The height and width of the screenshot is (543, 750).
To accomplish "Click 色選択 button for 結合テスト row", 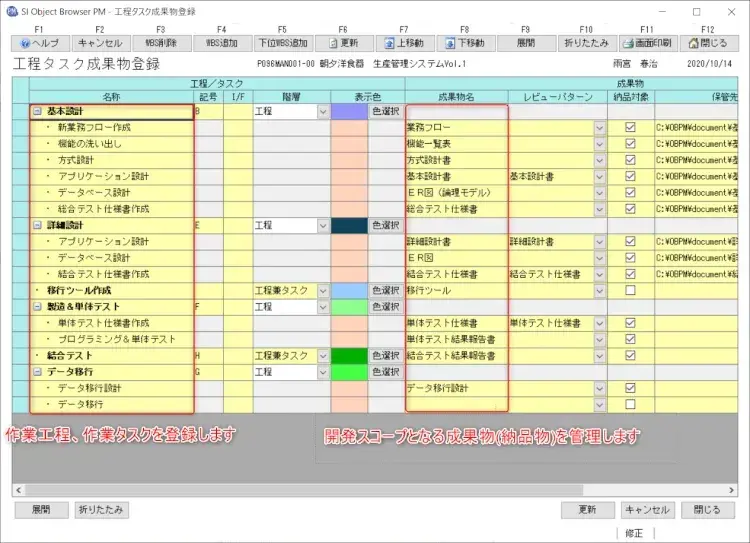I will pyautogui.click(x=386, y=355).
